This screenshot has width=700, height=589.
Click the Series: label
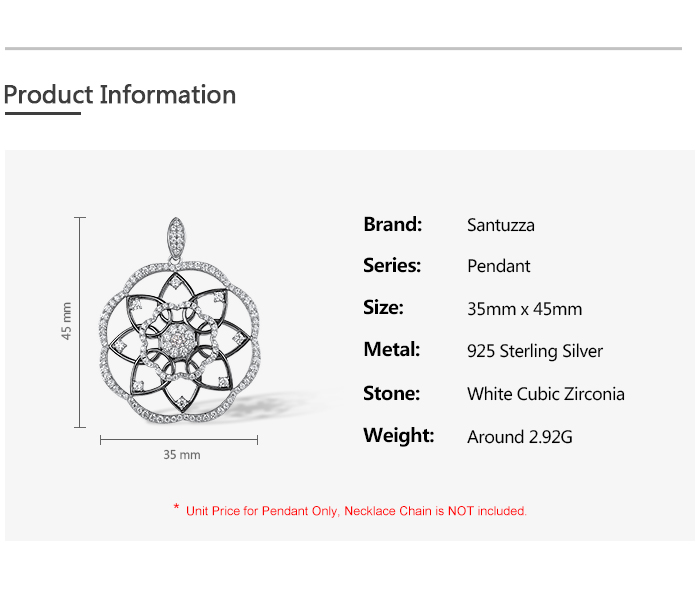click(392, 265)
